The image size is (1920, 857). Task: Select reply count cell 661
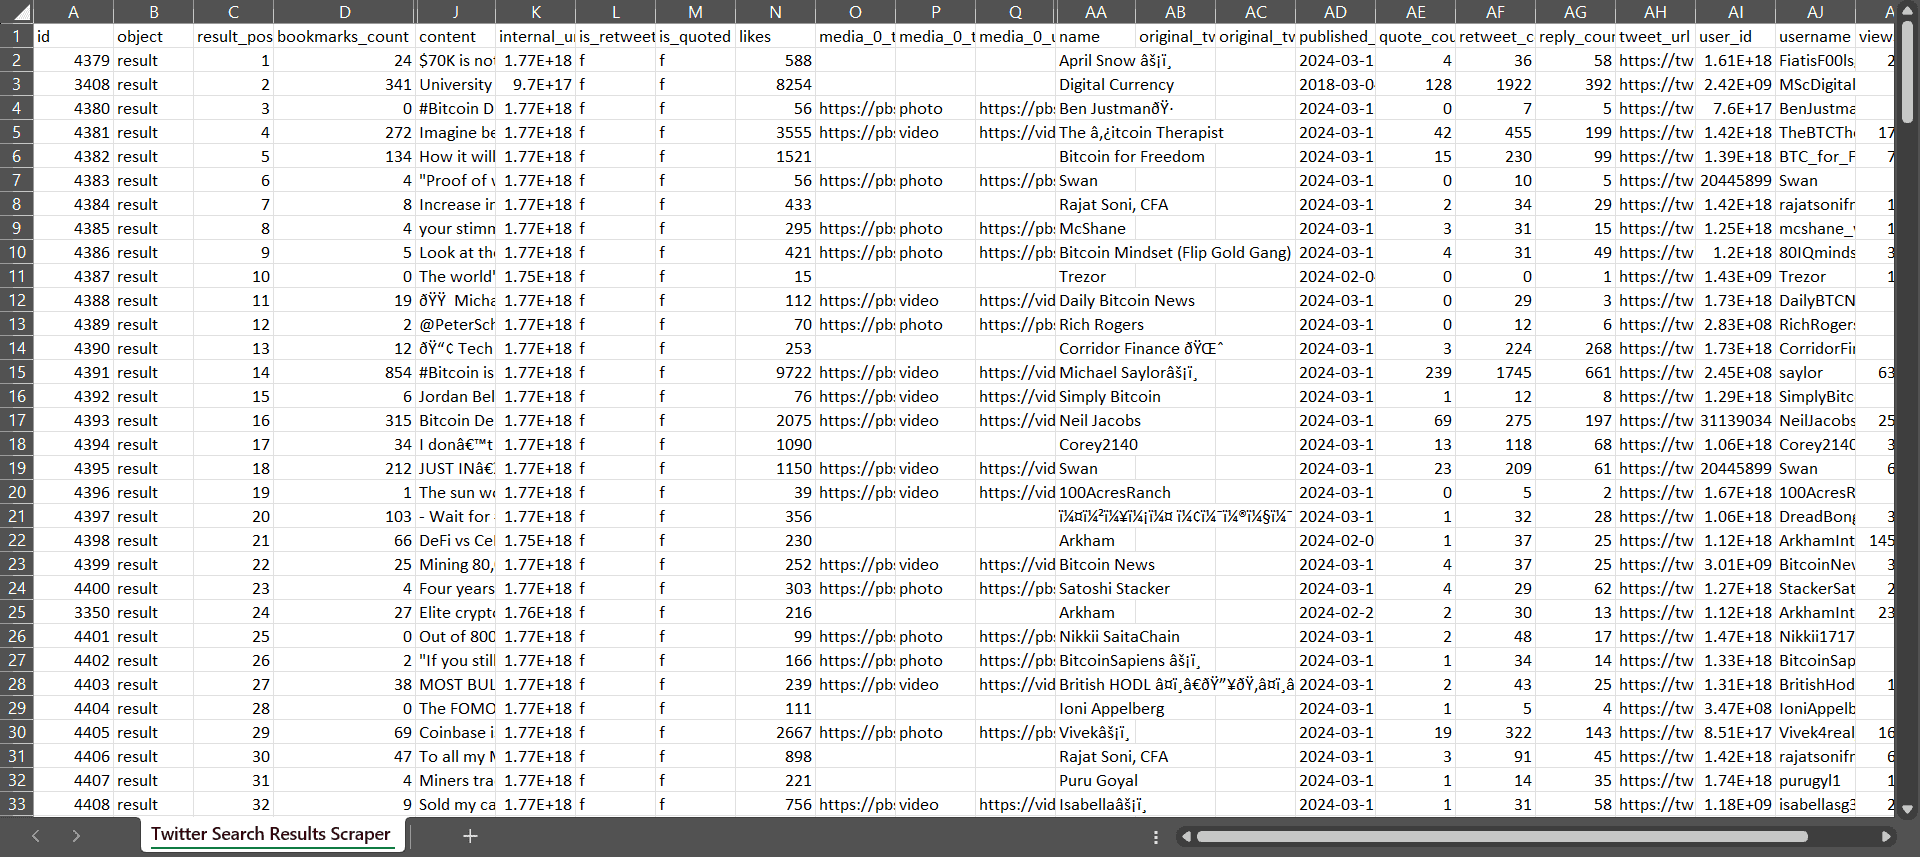(x=1576, y=372)
